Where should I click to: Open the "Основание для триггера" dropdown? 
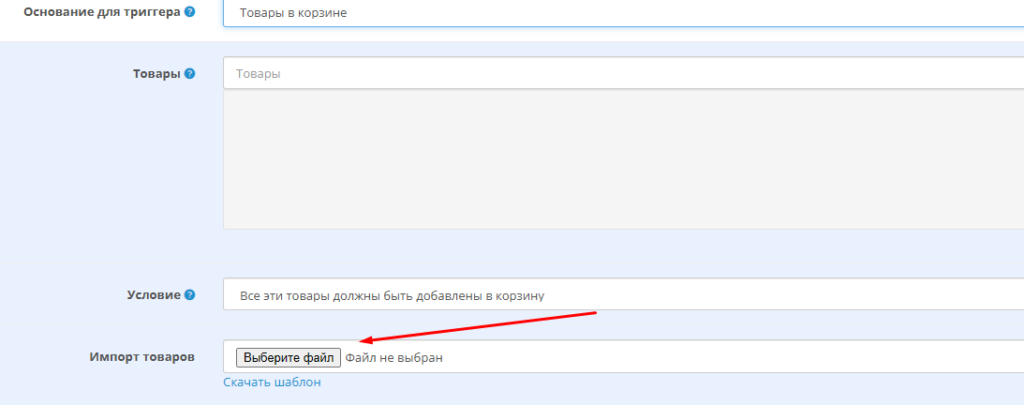coord(620,13)
